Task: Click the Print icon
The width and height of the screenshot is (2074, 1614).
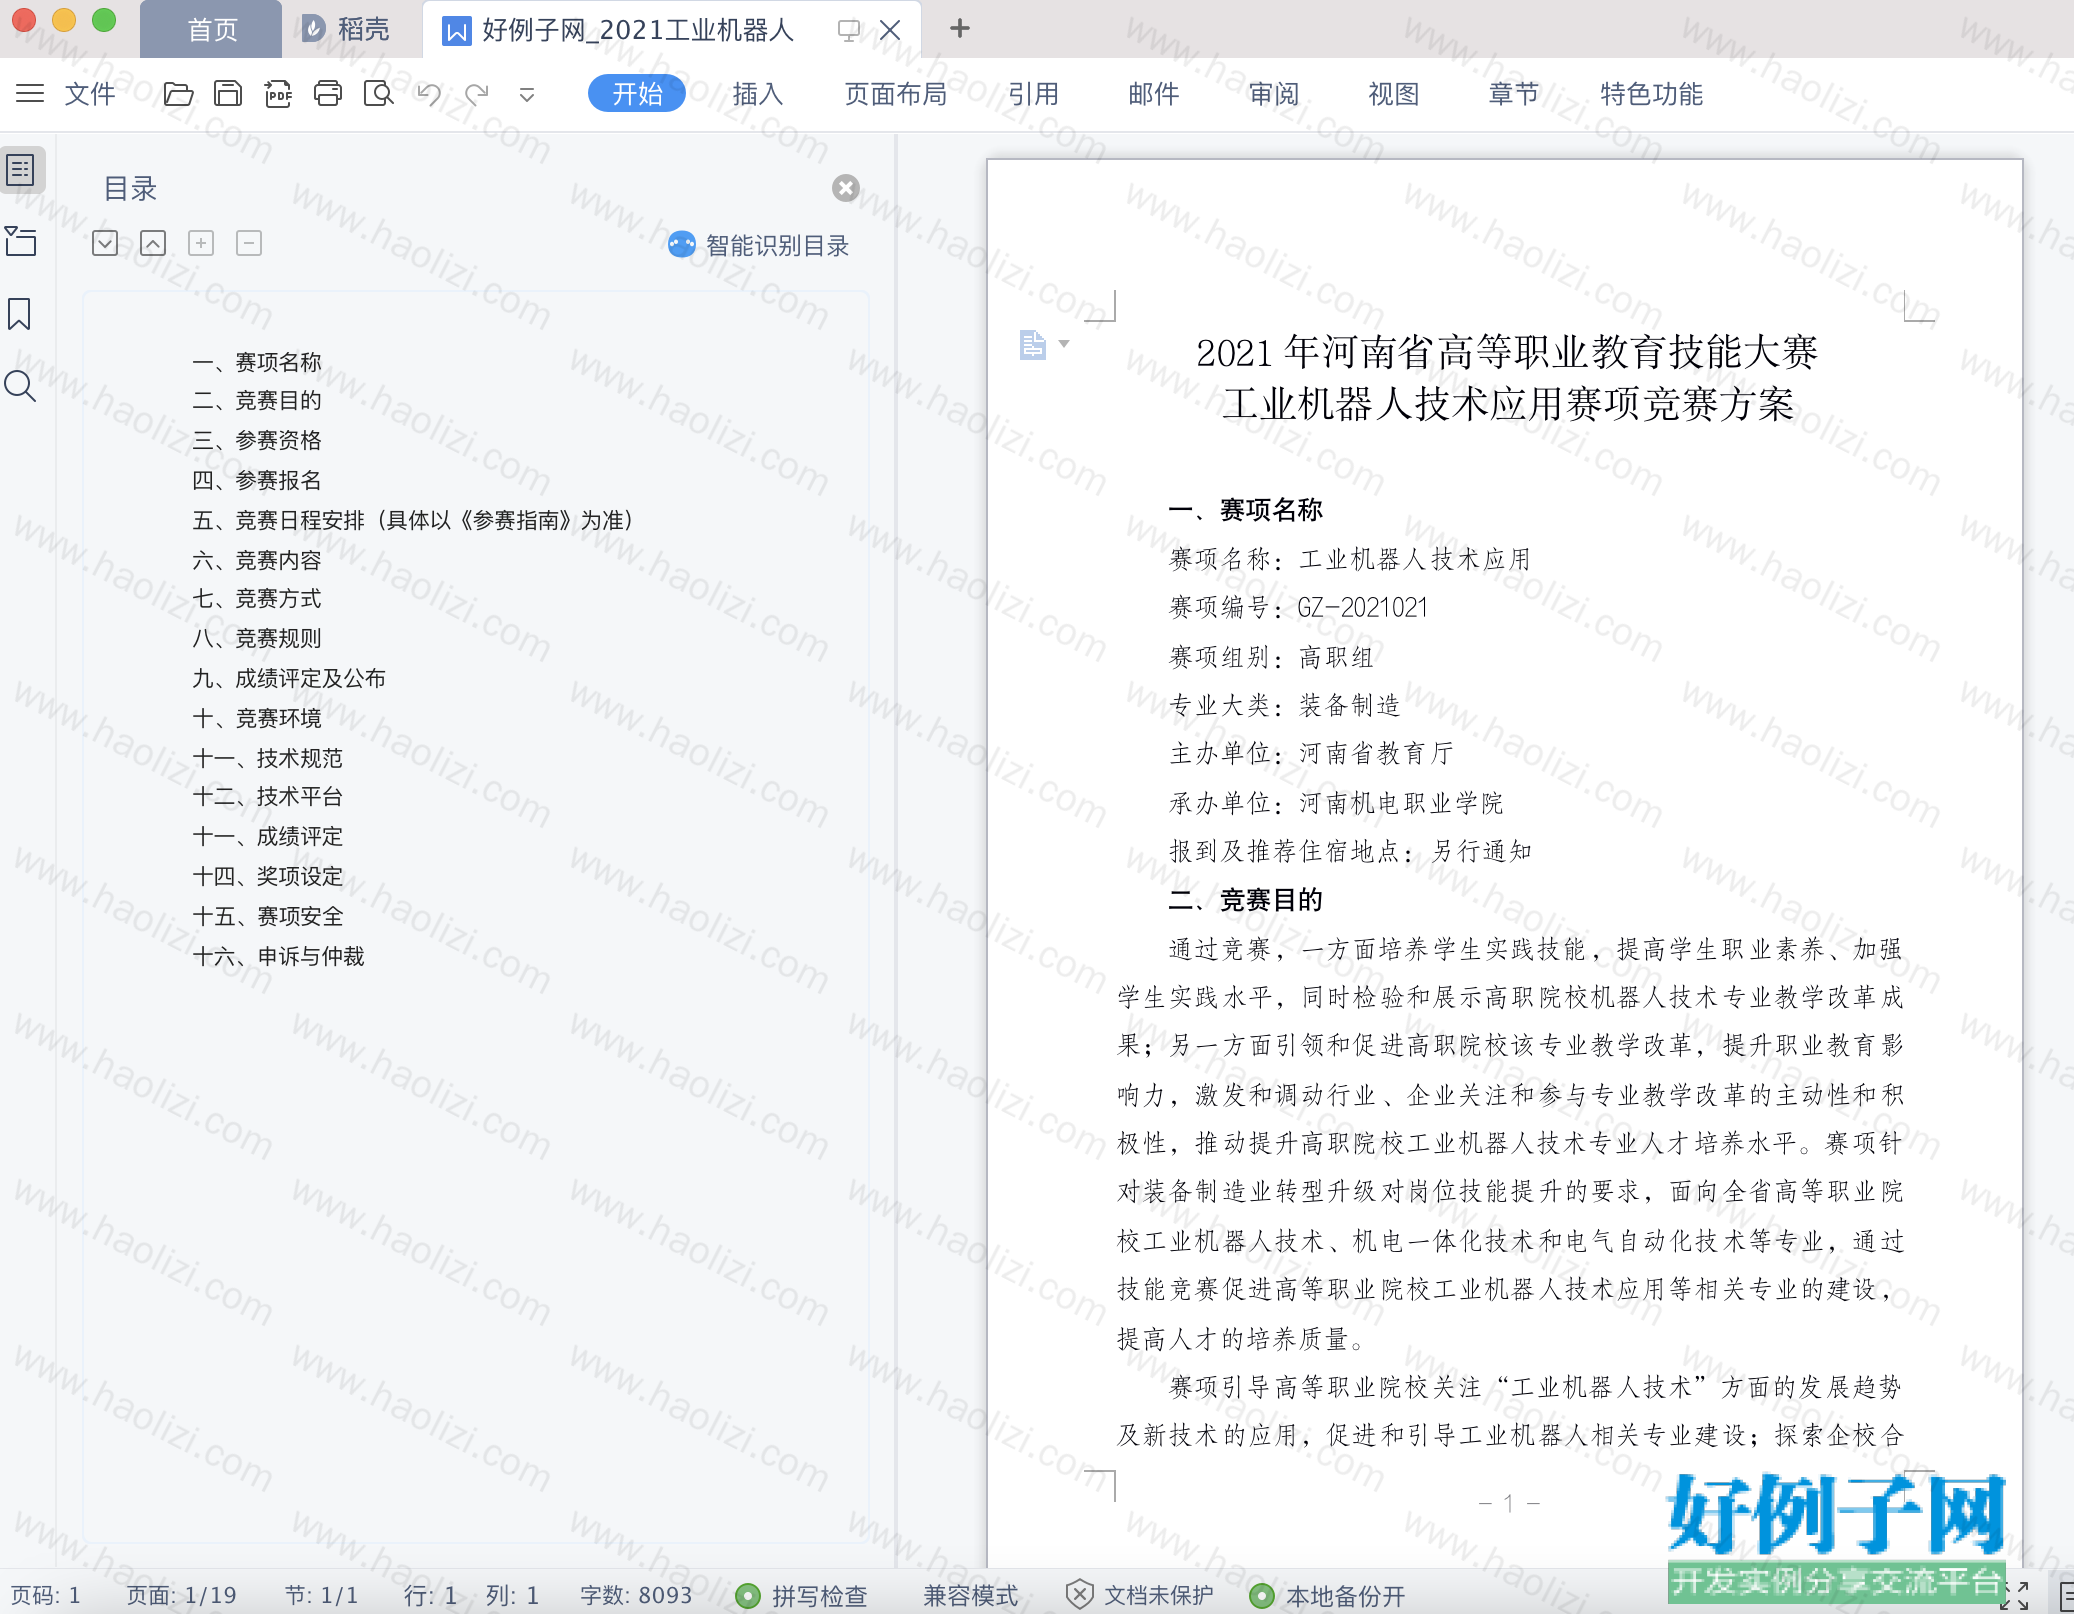Action: 328,94
